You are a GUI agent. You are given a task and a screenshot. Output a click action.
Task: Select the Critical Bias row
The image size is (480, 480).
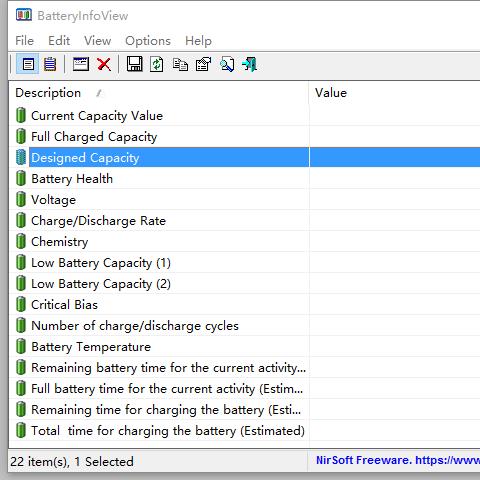click(x=245, y=304)
